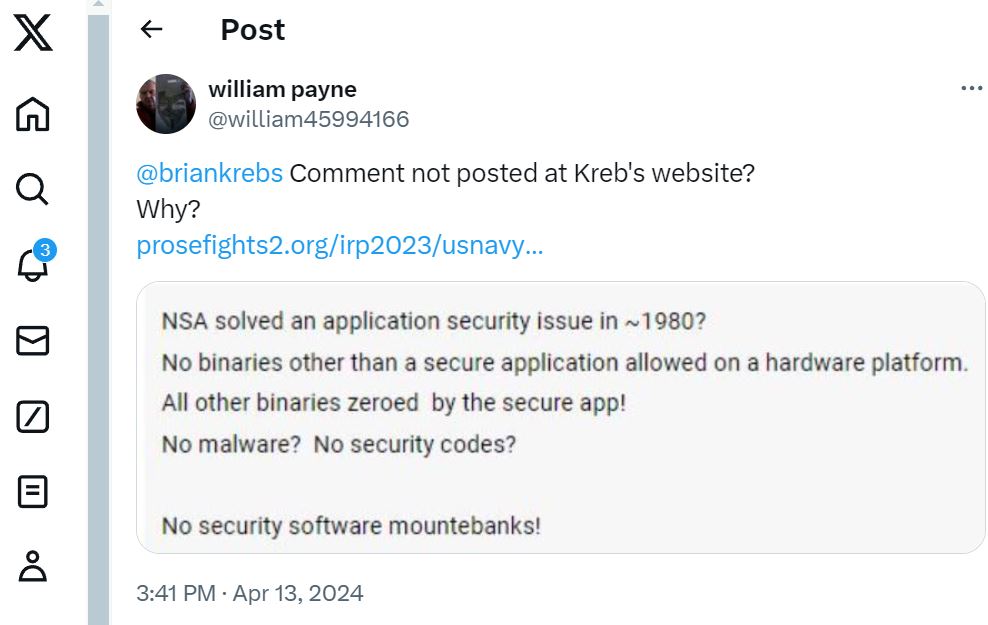Click the @briankrebs mention link
The width and height of the screenshot is (988, 625).
click(209, 173)
